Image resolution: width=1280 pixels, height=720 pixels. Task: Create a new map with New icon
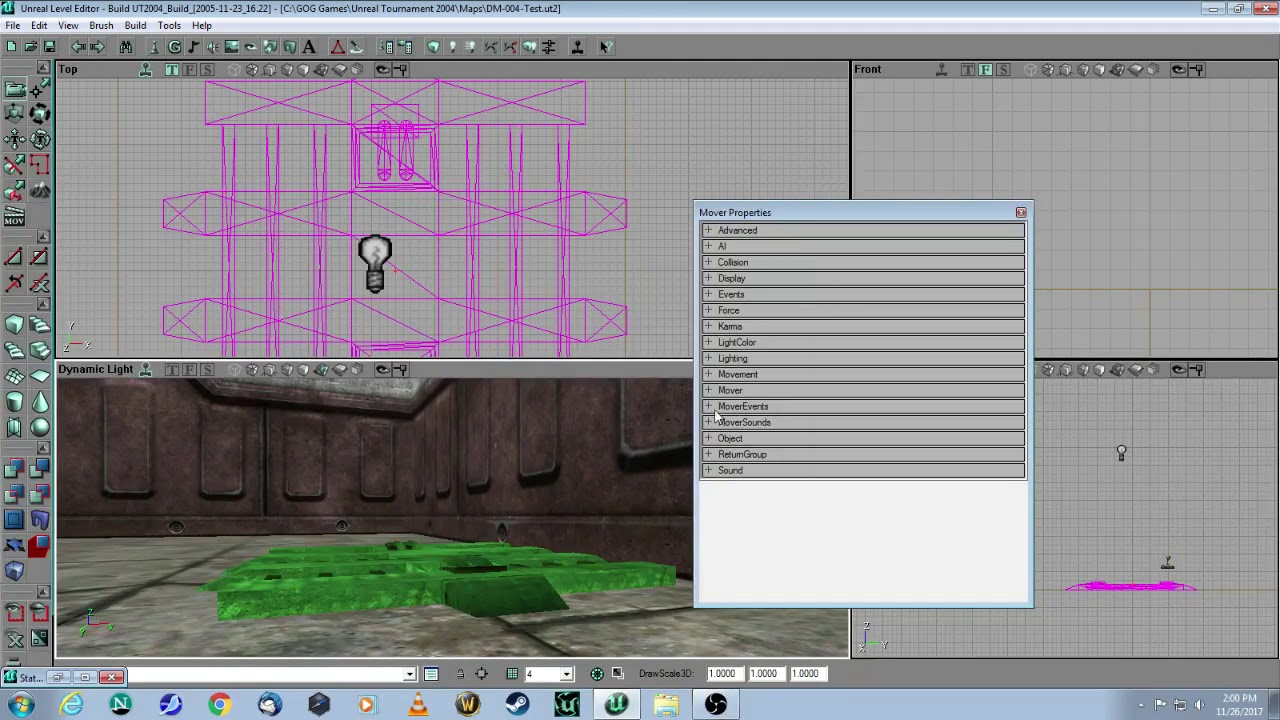[11, 47]
